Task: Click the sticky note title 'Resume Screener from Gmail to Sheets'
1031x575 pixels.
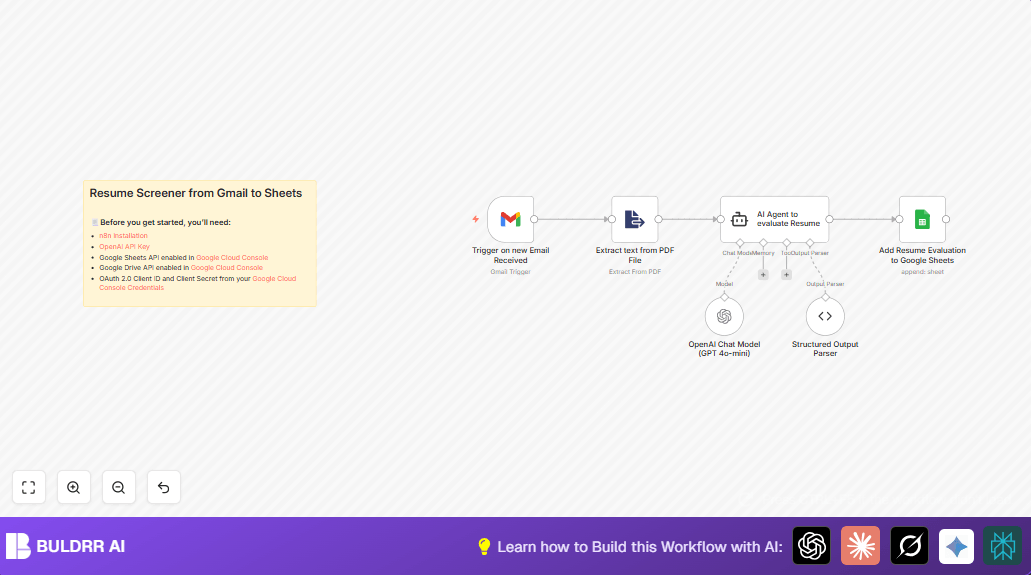Action: coord(196,193)
